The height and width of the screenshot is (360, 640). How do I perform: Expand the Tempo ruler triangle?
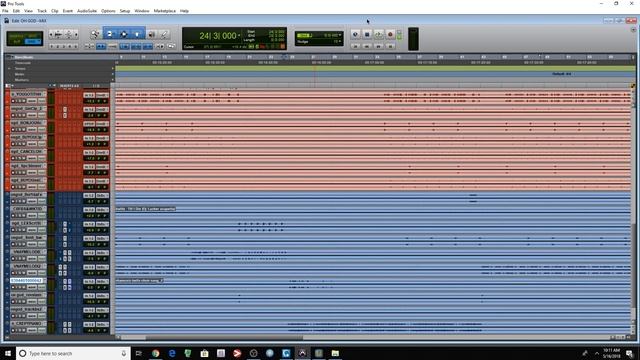(x=9, y=69)
